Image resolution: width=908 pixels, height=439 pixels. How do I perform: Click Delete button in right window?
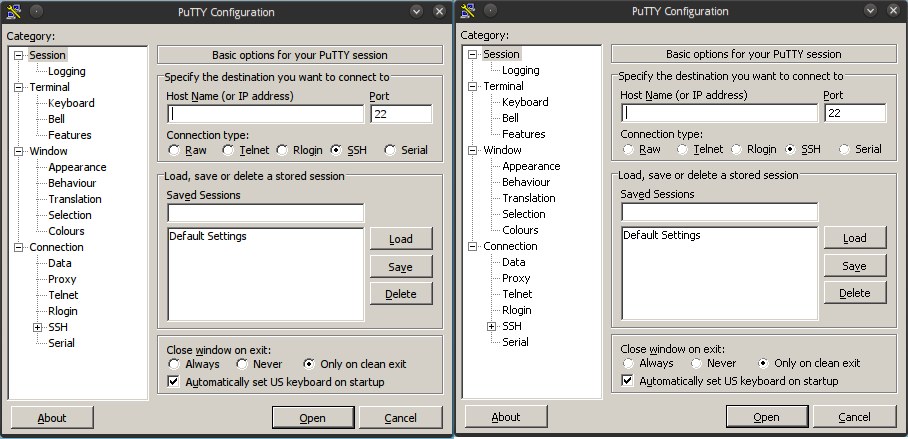tap(855, 293)
